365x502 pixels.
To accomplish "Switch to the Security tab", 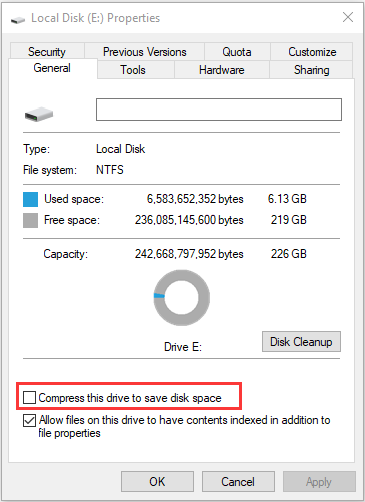I will tap(47, 52).
